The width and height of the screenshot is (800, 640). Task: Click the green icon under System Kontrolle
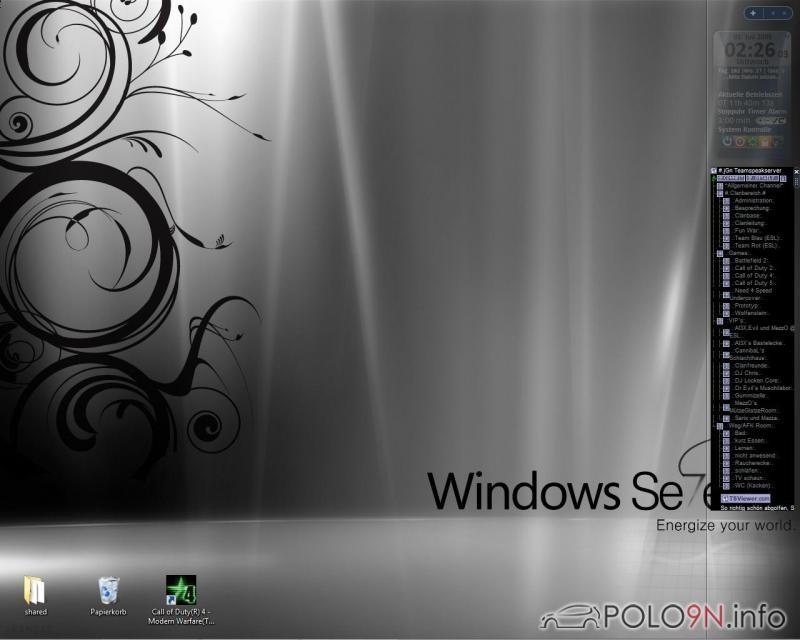tap(749, 141)
